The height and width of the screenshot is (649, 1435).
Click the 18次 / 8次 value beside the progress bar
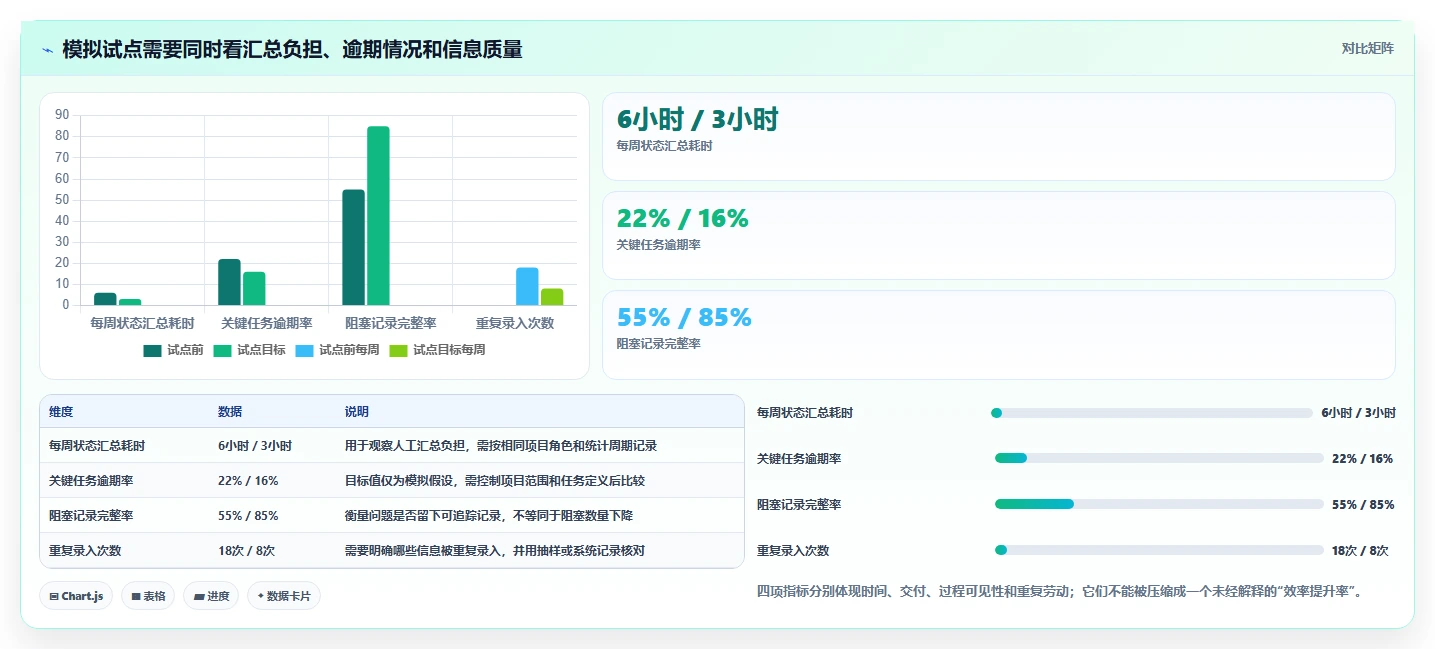(1360, 551)
